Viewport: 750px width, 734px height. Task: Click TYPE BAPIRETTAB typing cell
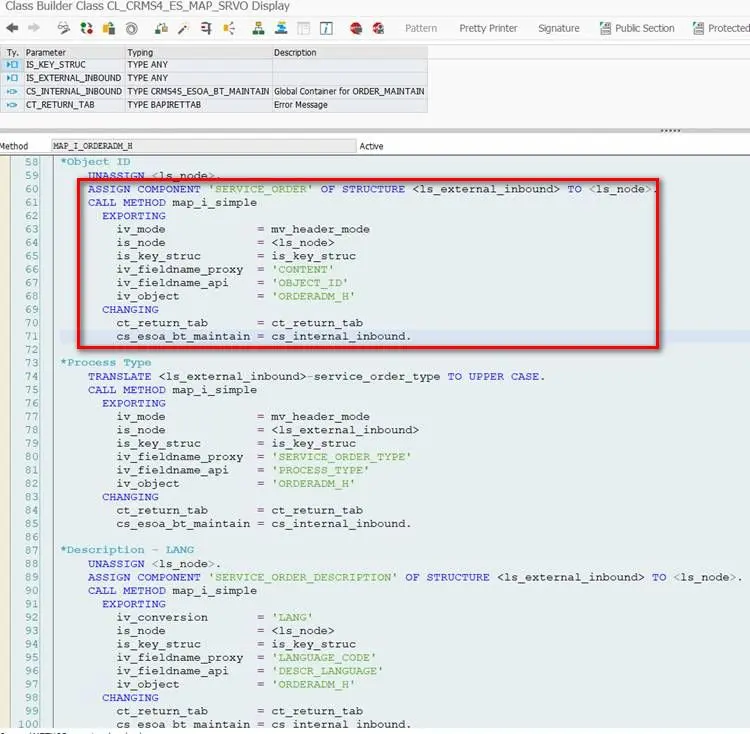pyautogui.click(x=199, y=105)
